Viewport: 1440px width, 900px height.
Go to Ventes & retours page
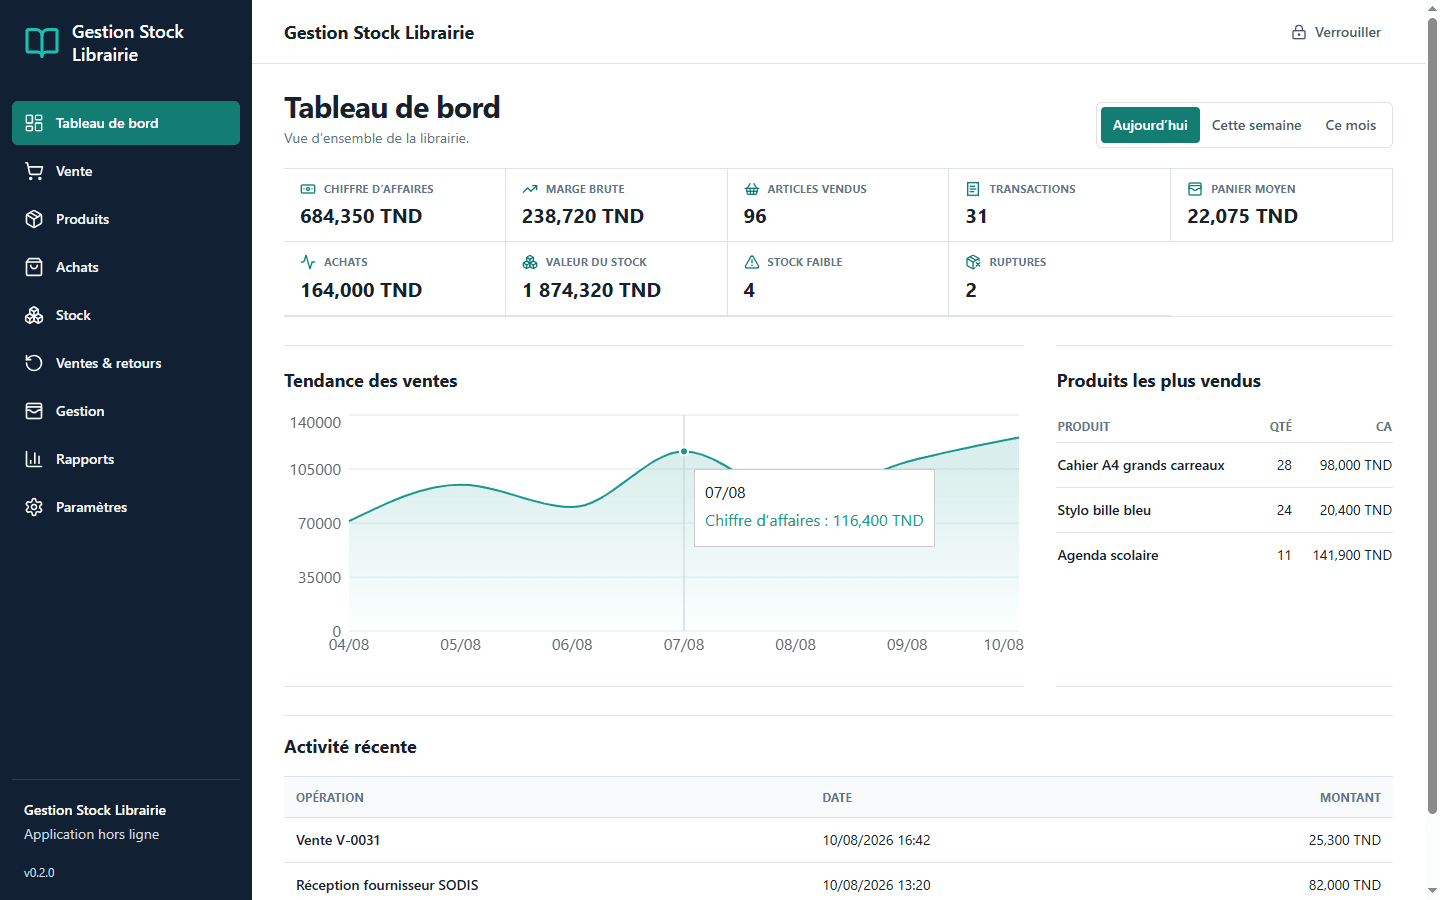tap(126, 363)
